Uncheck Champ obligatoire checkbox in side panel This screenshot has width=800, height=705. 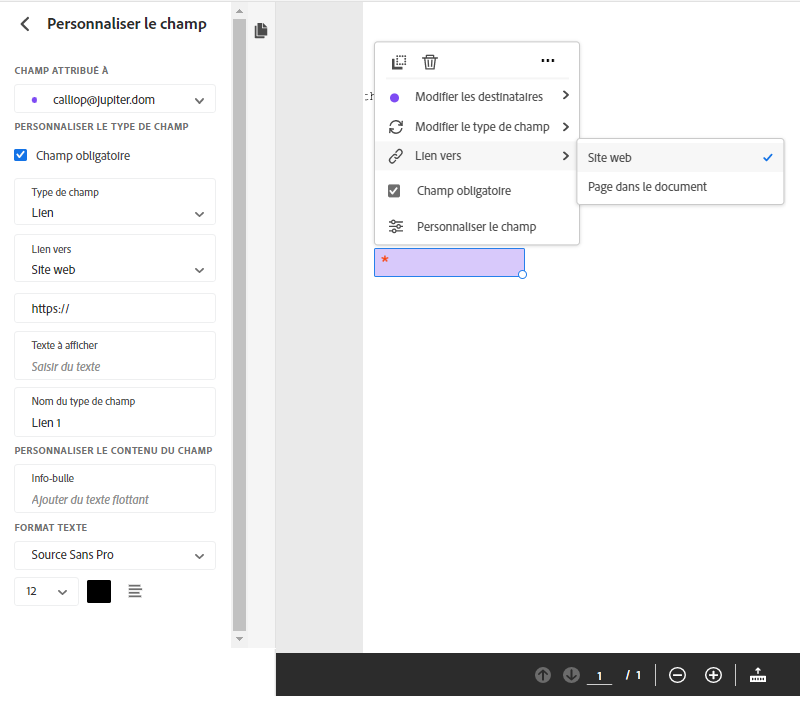(21, 155)
